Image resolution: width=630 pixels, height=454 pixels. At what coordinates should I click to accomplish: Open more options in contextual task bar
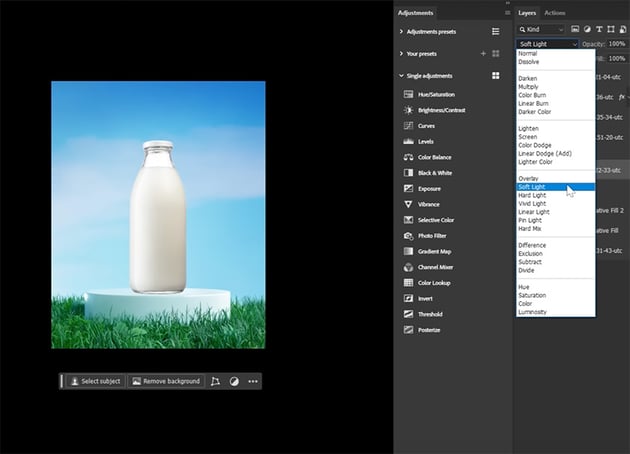pos(253,381)
